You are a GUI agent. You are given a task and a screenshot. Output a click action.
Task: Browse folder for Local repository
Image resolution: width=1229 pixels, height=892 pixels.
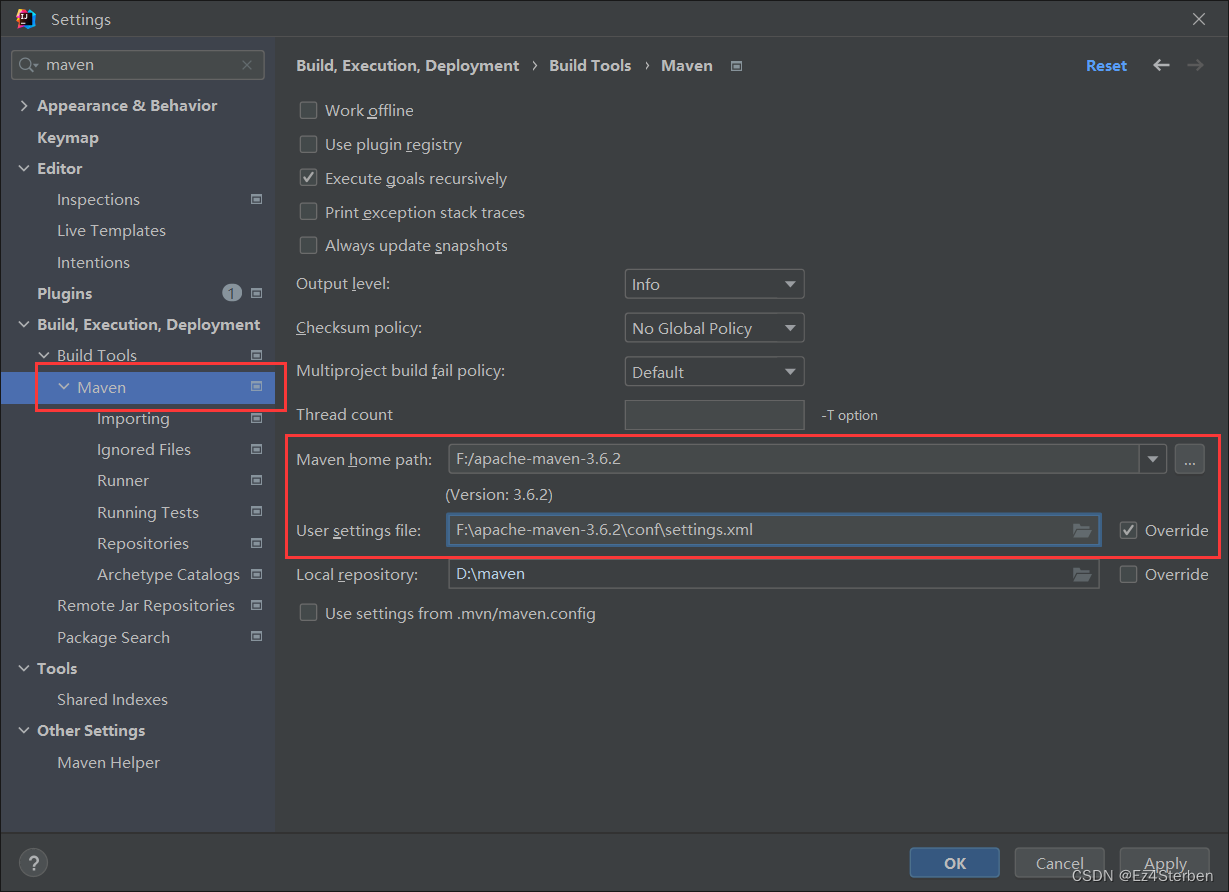click(x=1082, y=574)
